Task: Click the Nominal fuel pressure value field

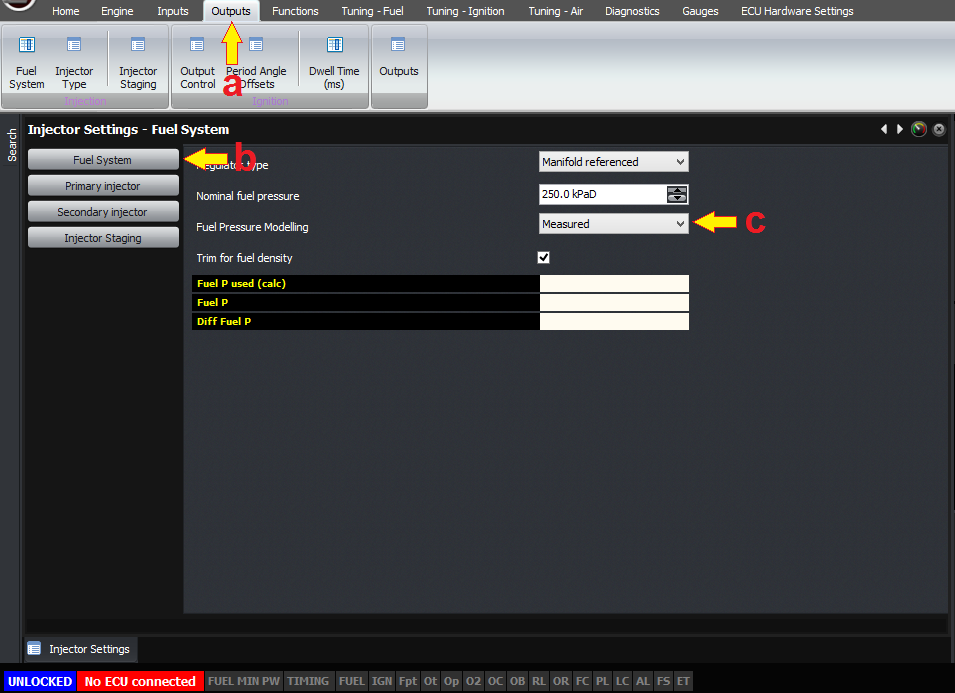Action: coord(603,194)
